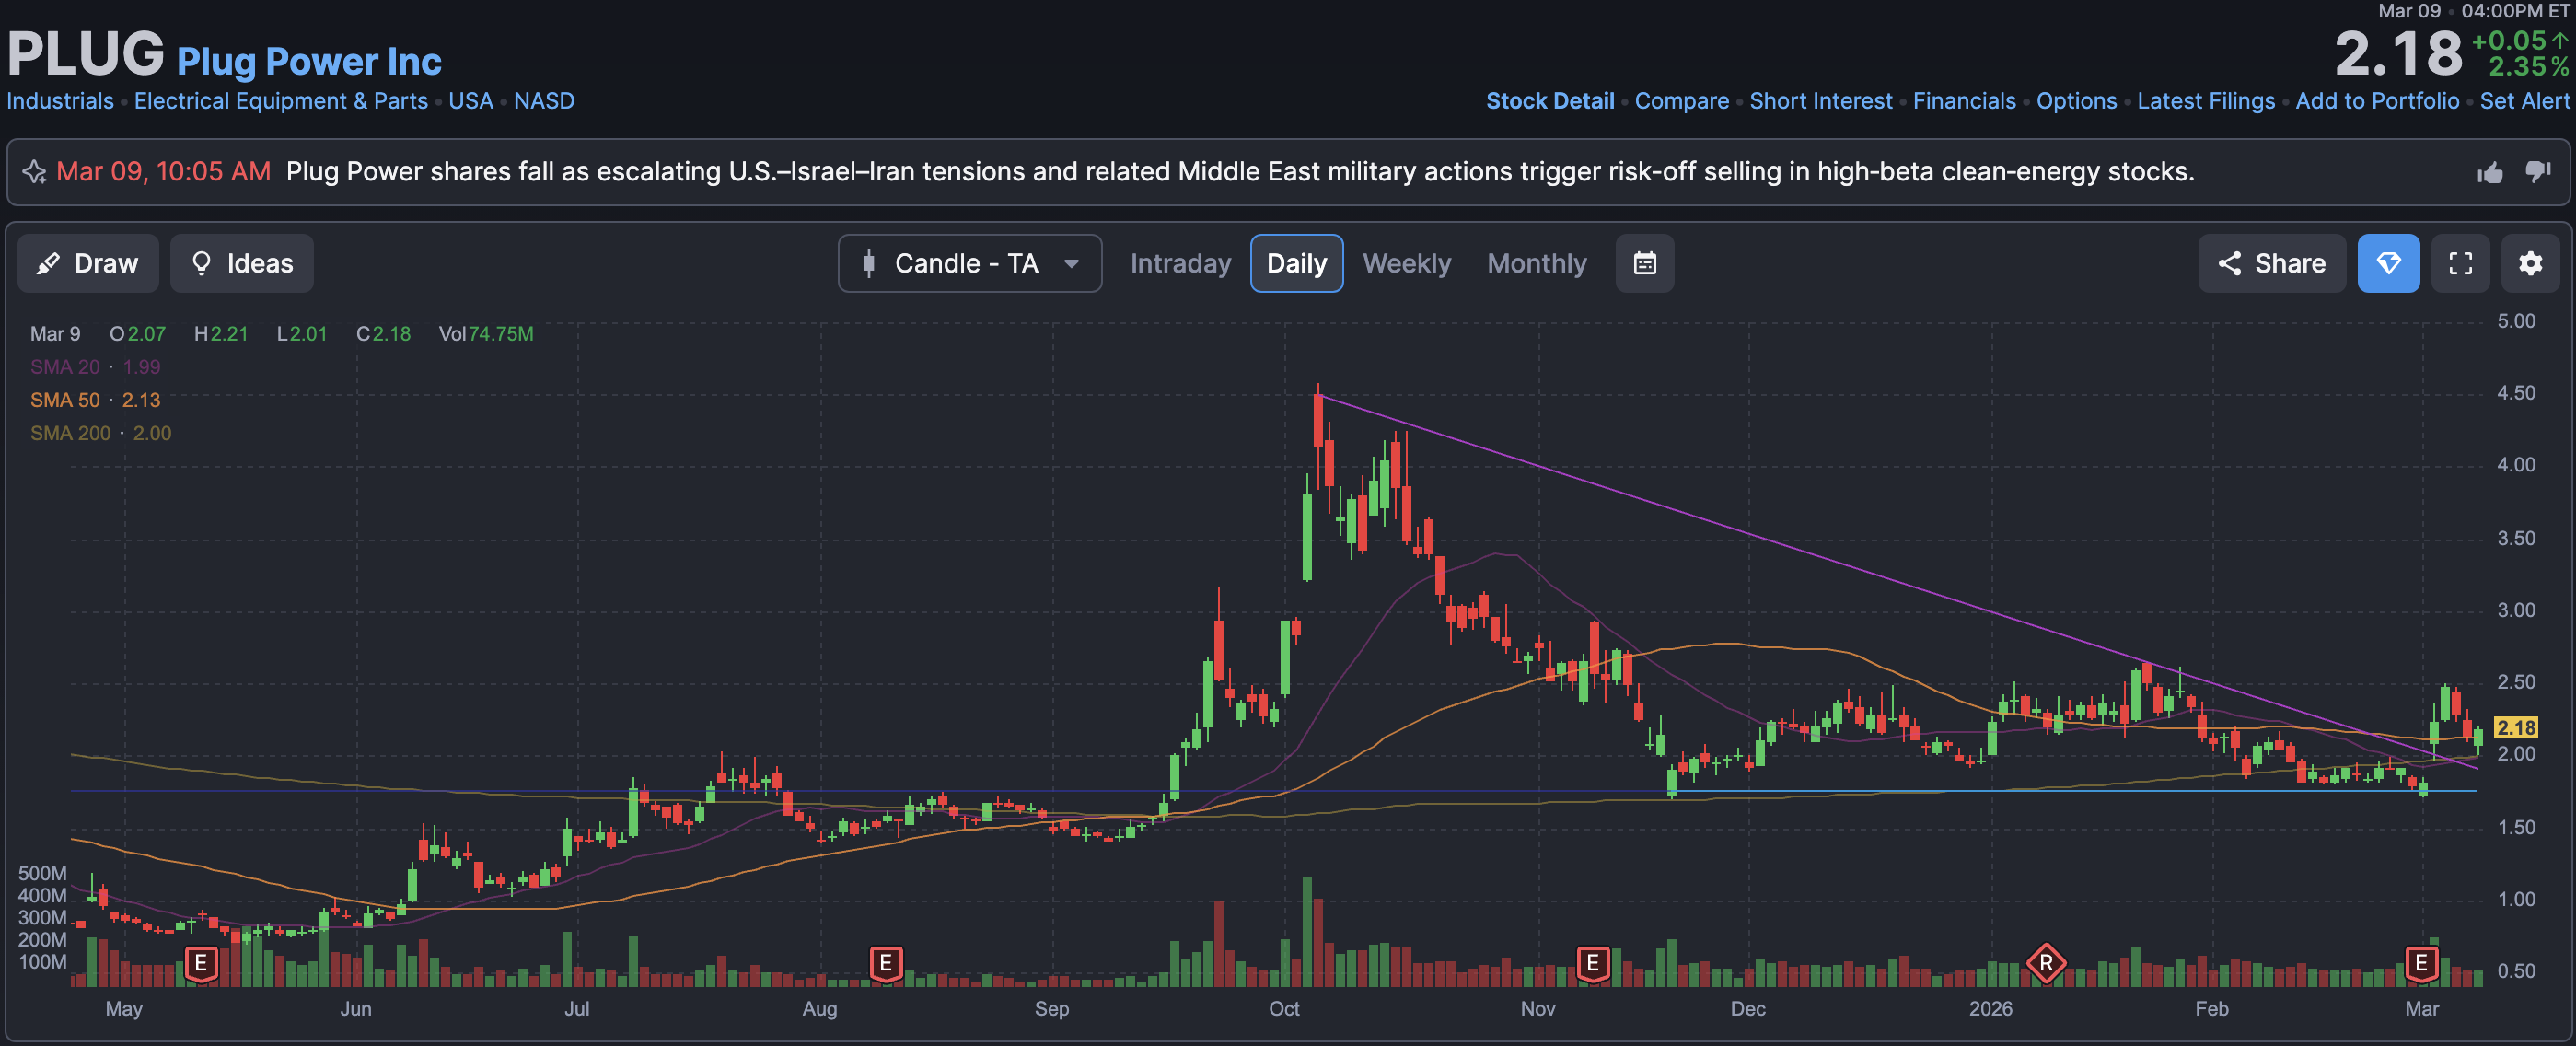Star the Mar 09 news headline
The height and width of the screenshot is (1046, 2576).
pyautogui.click(x=34, y=172)
